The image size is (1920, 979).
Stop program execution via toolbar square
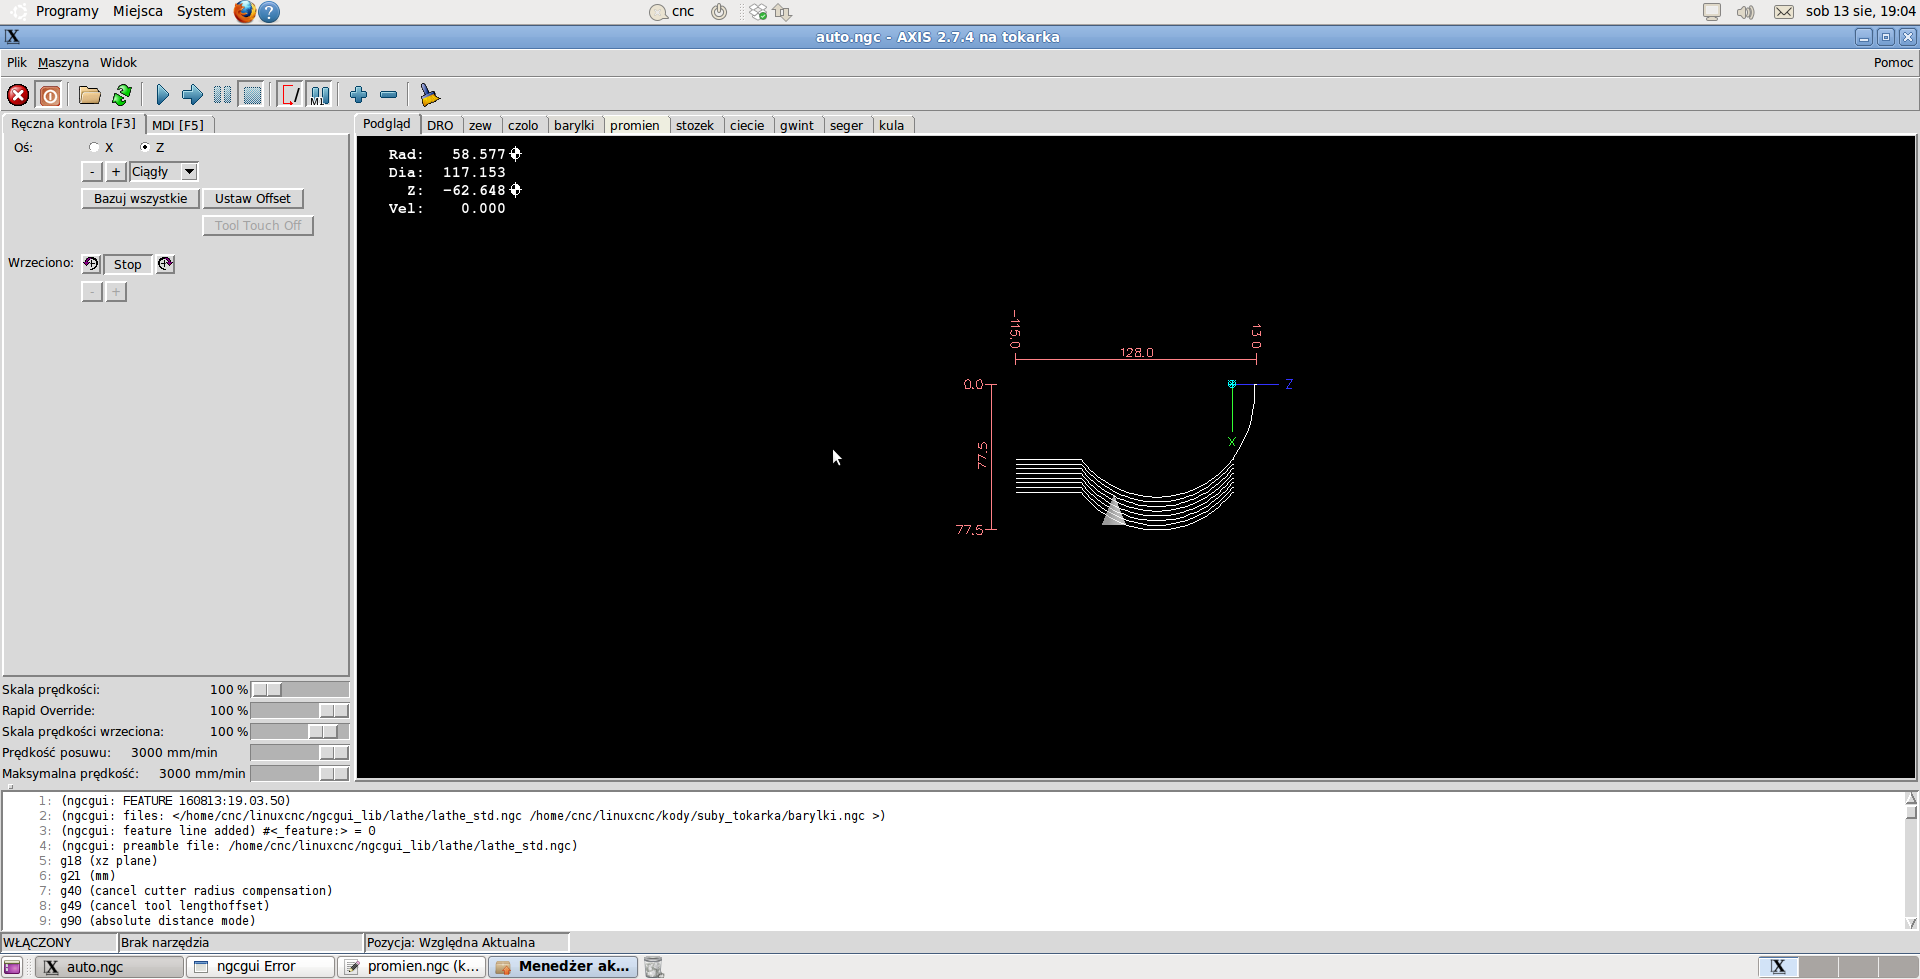(252, 95)
